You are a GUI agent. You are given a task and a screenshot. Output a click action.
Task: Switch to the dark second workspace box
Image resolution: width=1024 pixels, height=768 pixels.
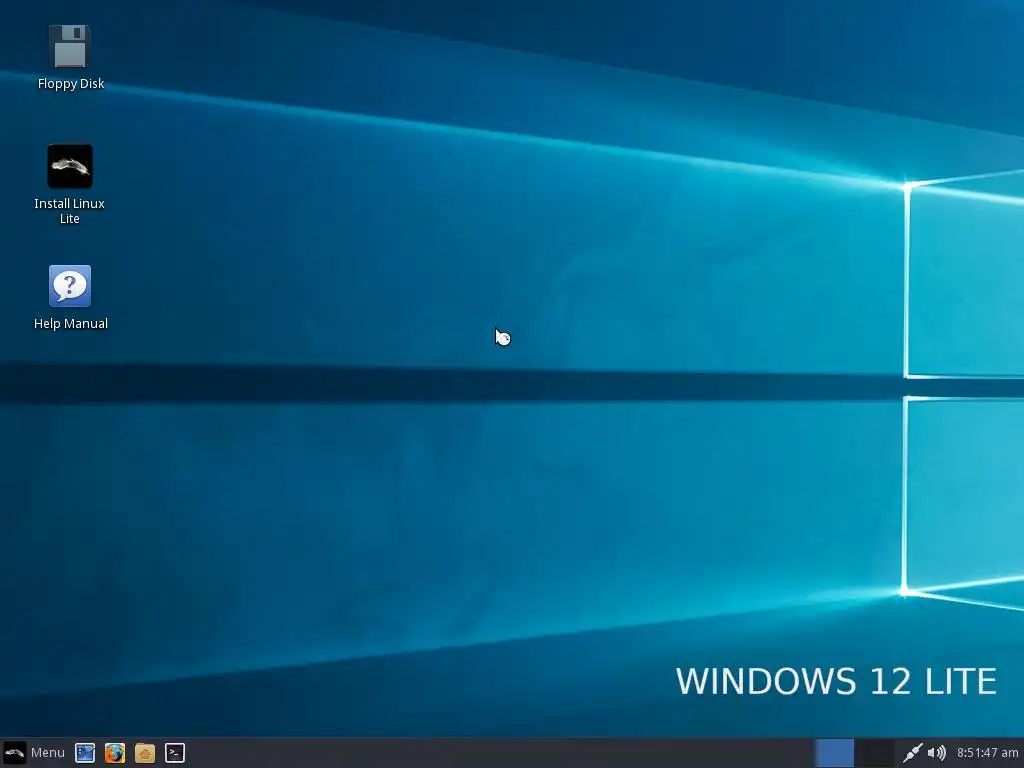tap(874, 753)
